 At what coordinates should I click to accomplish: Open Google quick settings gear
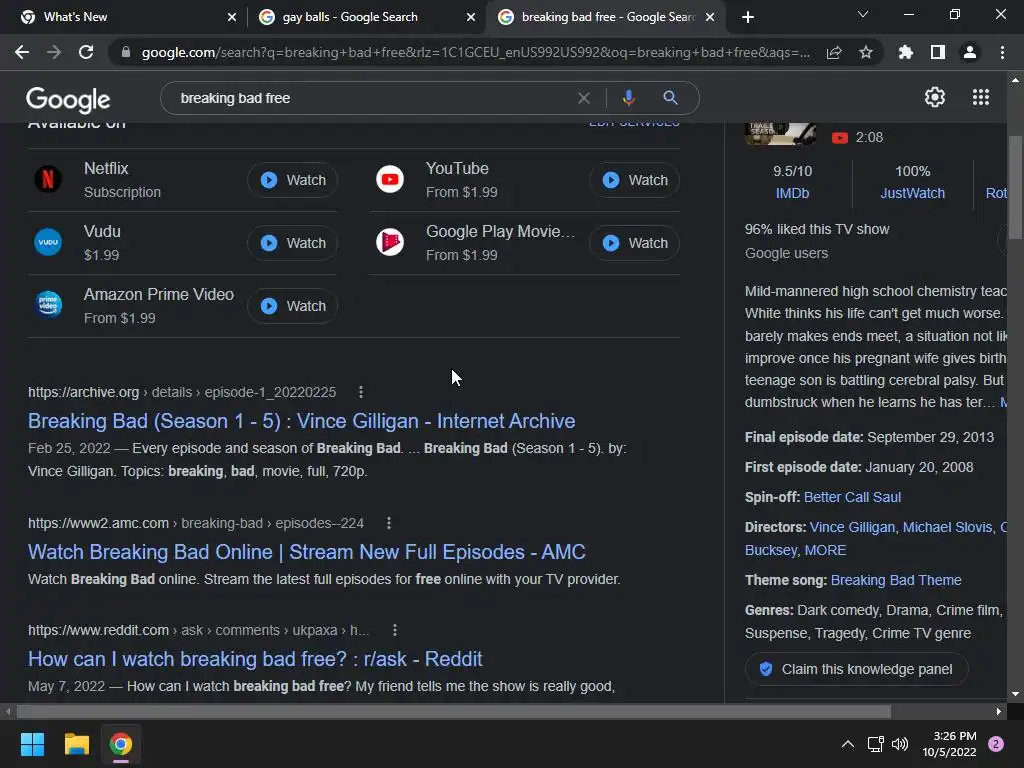935,97
